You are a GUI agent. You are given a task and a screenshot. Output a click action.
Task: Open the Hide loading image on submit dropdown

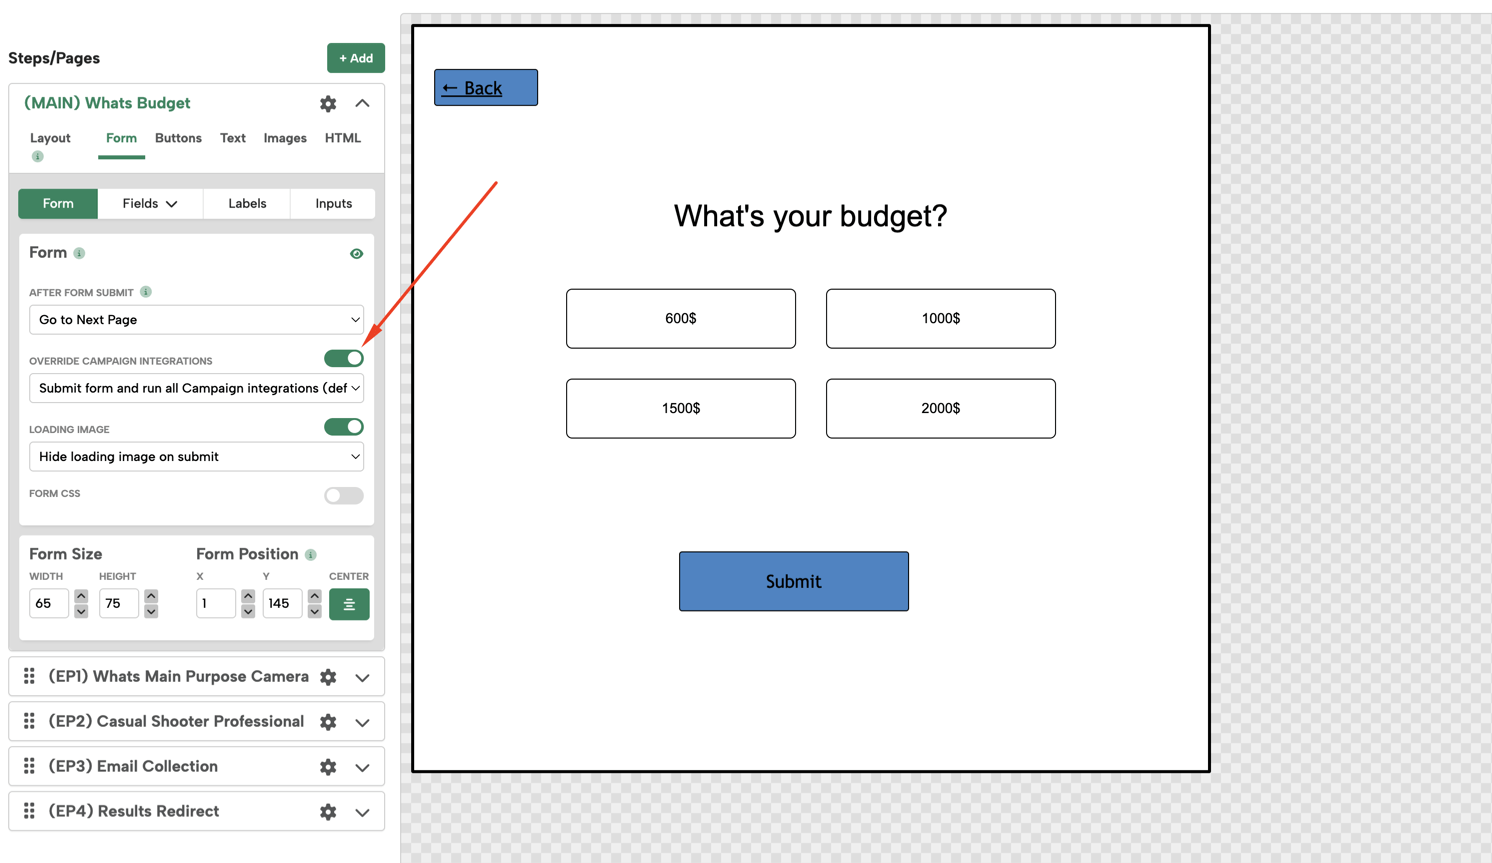coord(196,457)
